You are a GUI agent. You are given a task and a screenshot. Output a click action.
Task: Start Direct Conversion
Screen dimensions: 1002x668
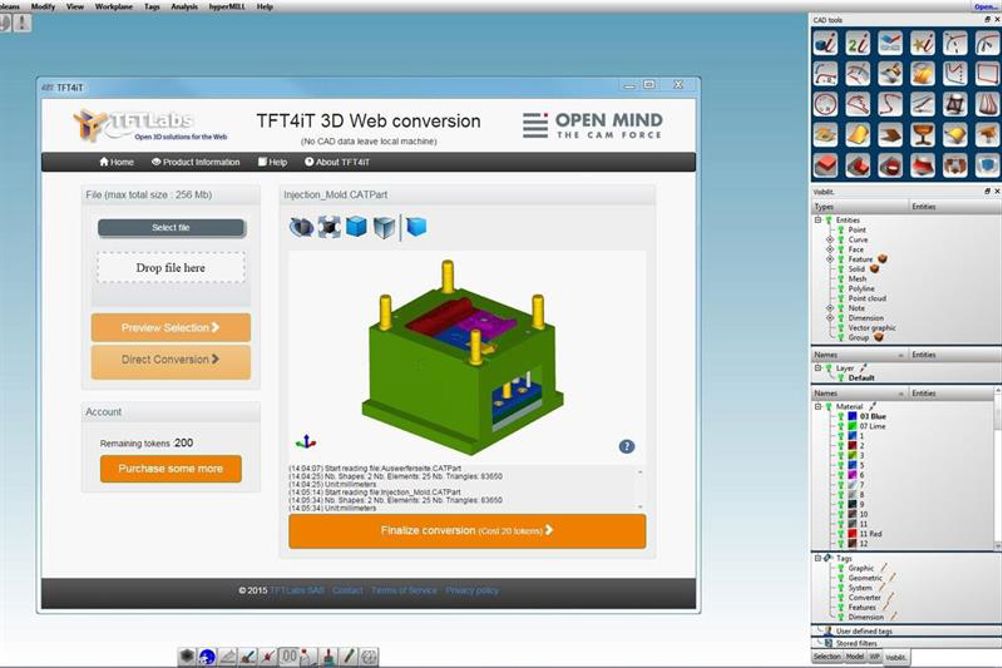pos(171,360)
